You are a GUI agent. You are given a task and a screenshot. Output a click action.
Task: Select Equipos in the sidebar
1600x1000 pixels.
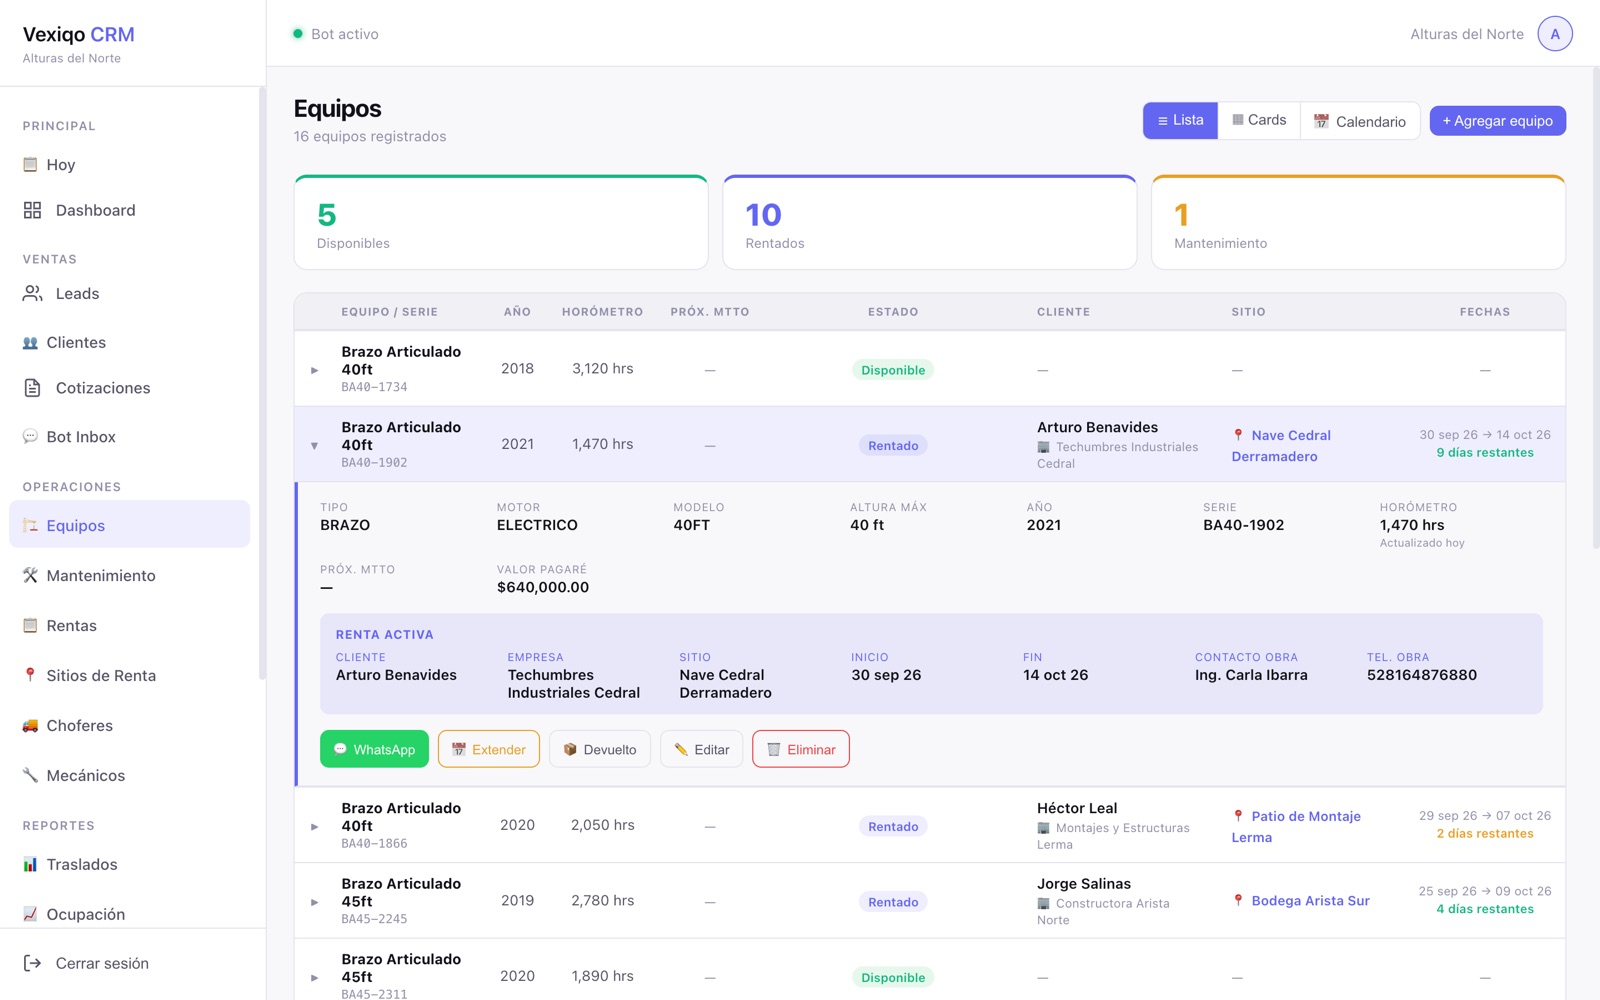129,525
